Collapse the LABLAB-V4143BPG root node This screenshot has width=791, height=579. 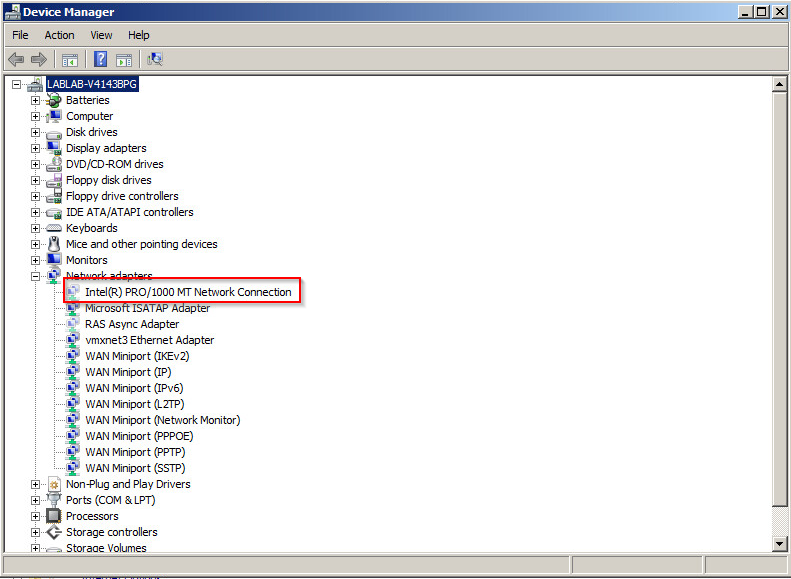click(x=17, y=85)
